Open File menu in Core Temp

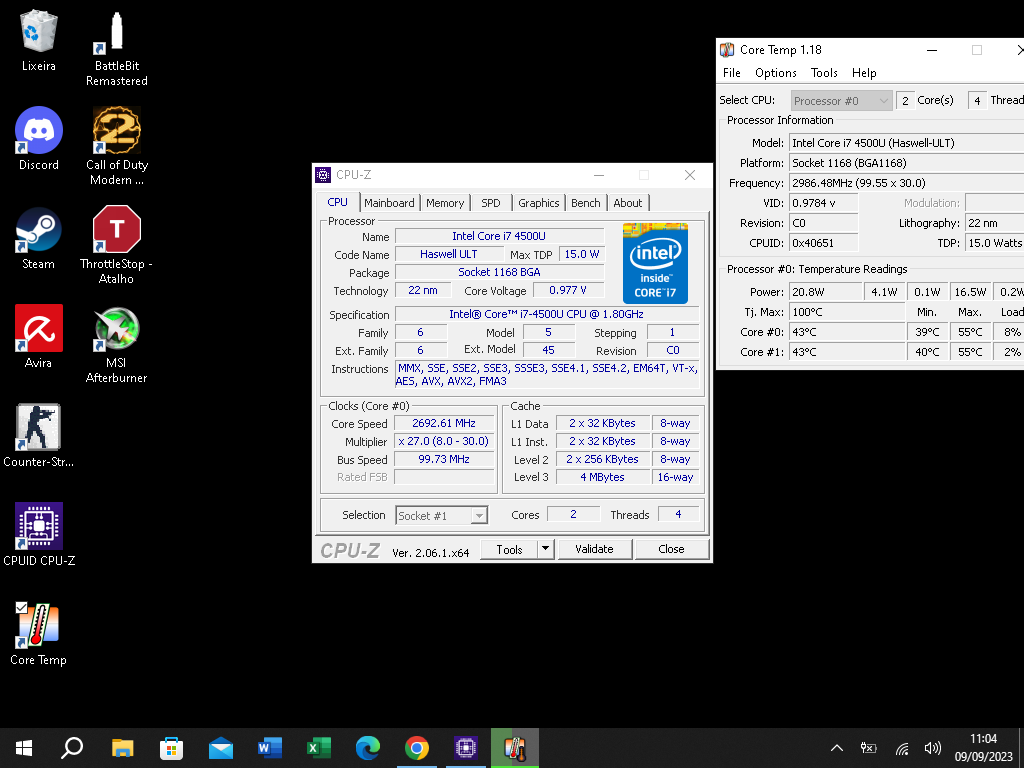coord(731,72)
